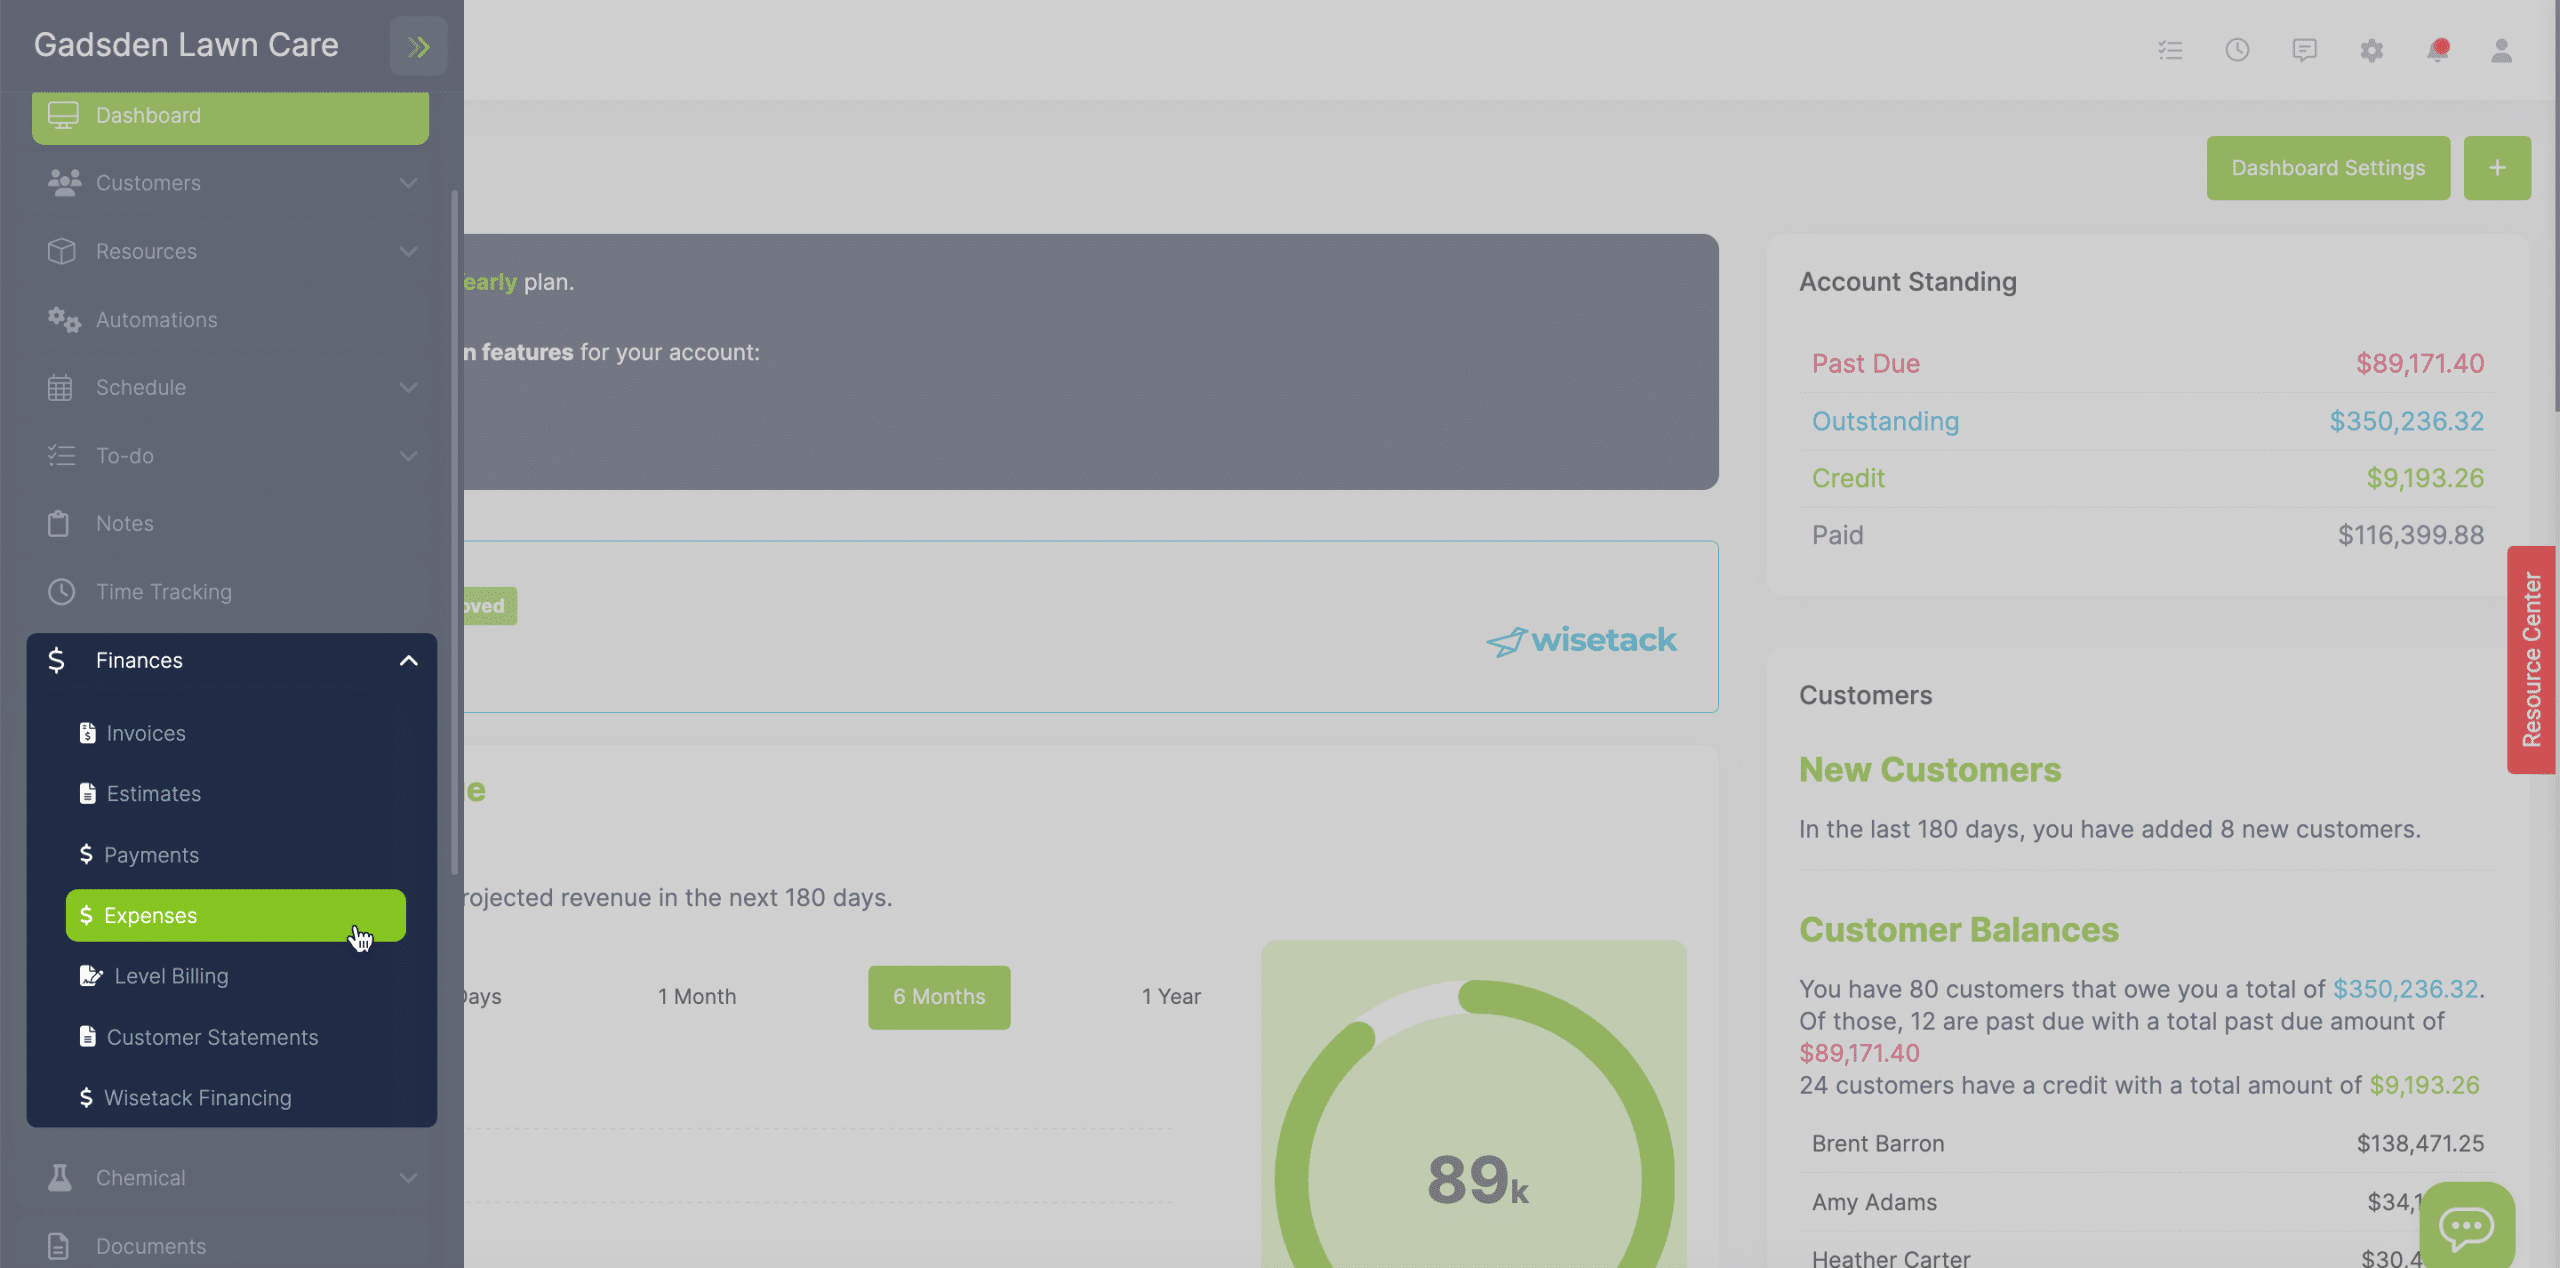Click the $350,236.32 owed amount link
The height and width of the screenshot is (1268, 2560).
[x=2405, y=989]
